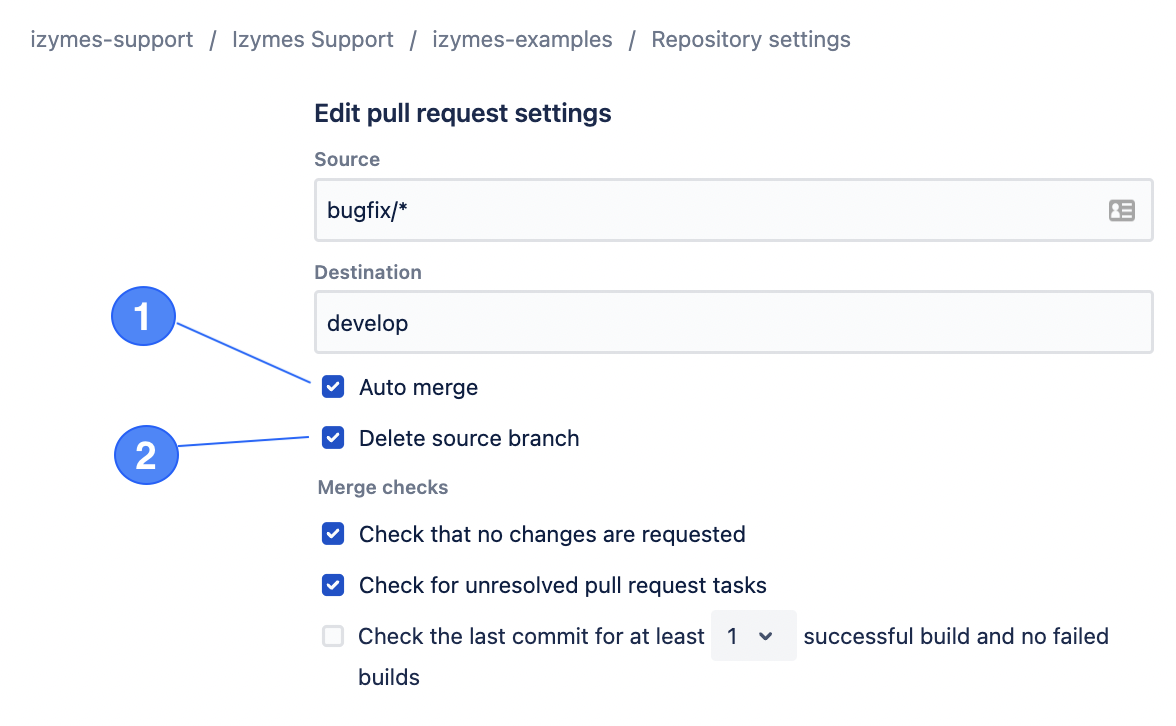Screen dimensions: 1176x726
Task: Focus the Source field containing bugfix/*
Action: (x=700, y=210)
